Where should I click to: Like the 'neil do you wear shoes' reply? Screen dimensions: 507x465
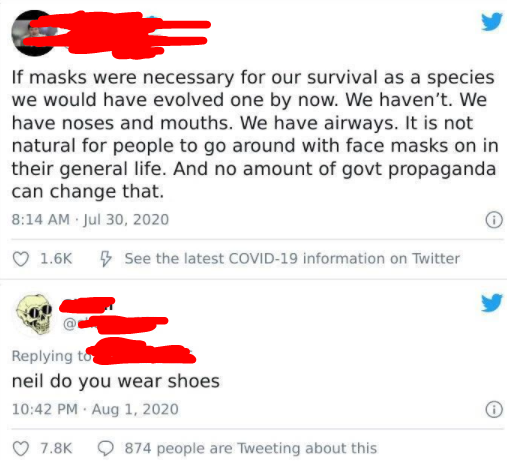coord(21,449)
